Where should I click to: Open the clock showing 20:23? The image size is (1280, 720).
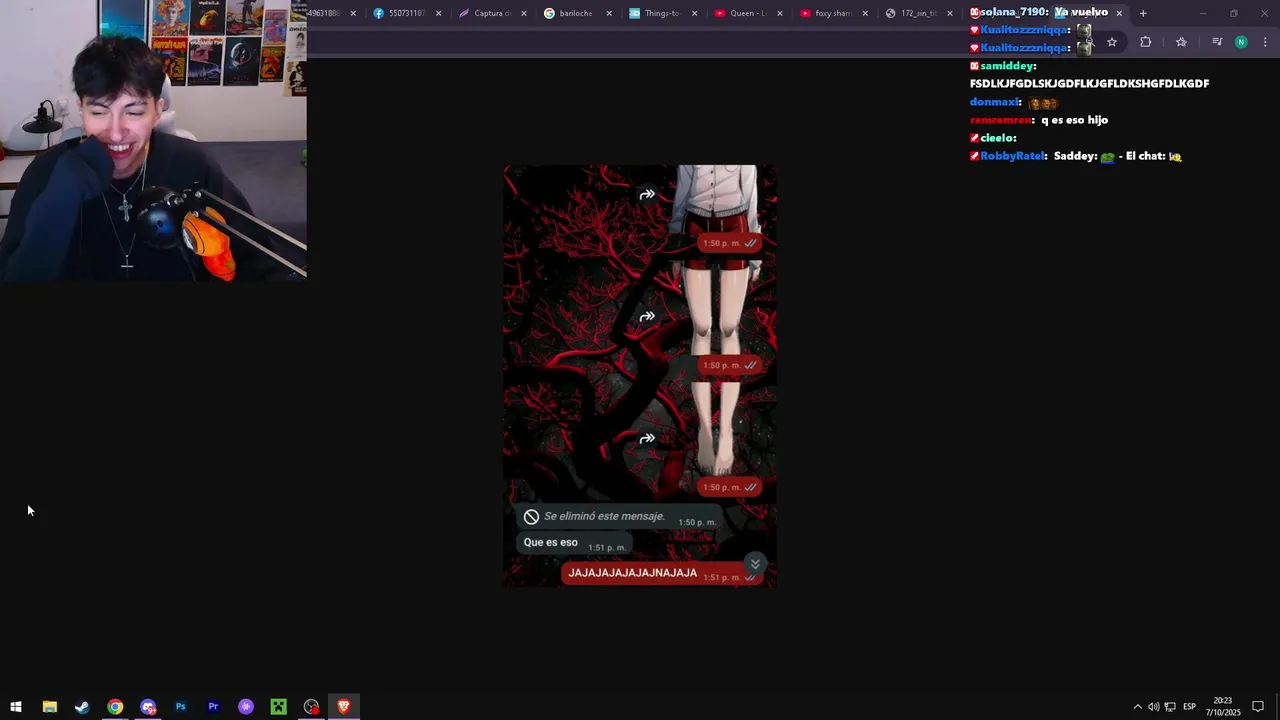click(x=1222, y=707)
